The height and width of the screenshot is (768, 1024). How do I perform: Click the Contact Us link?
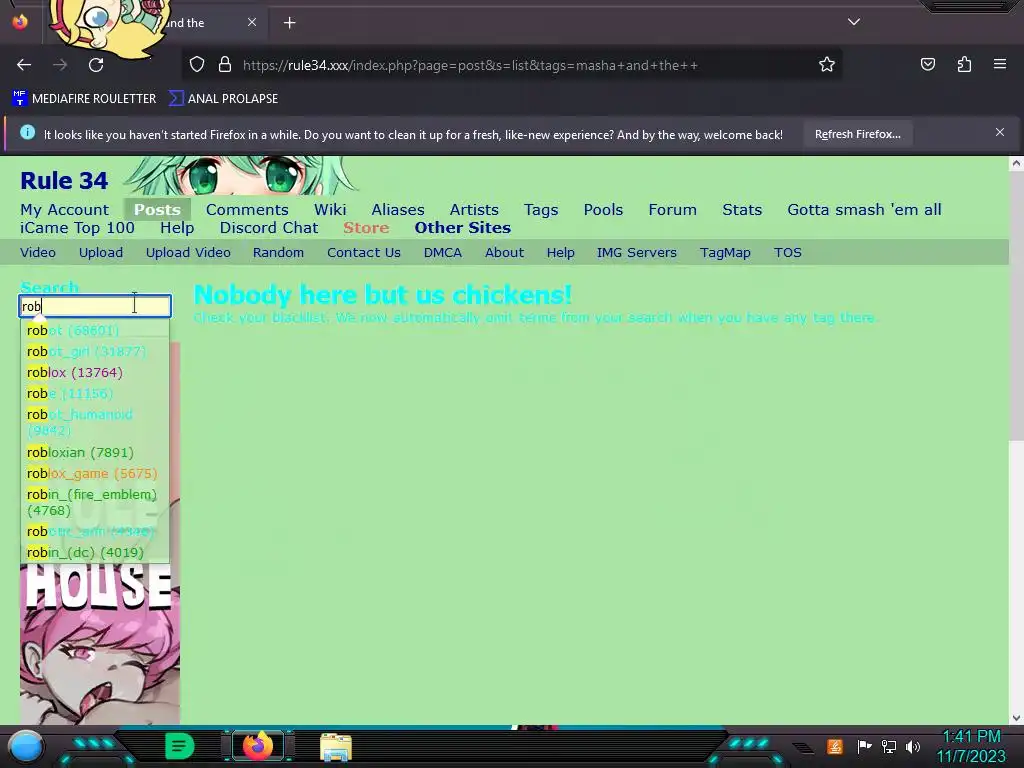coord(364,253)
